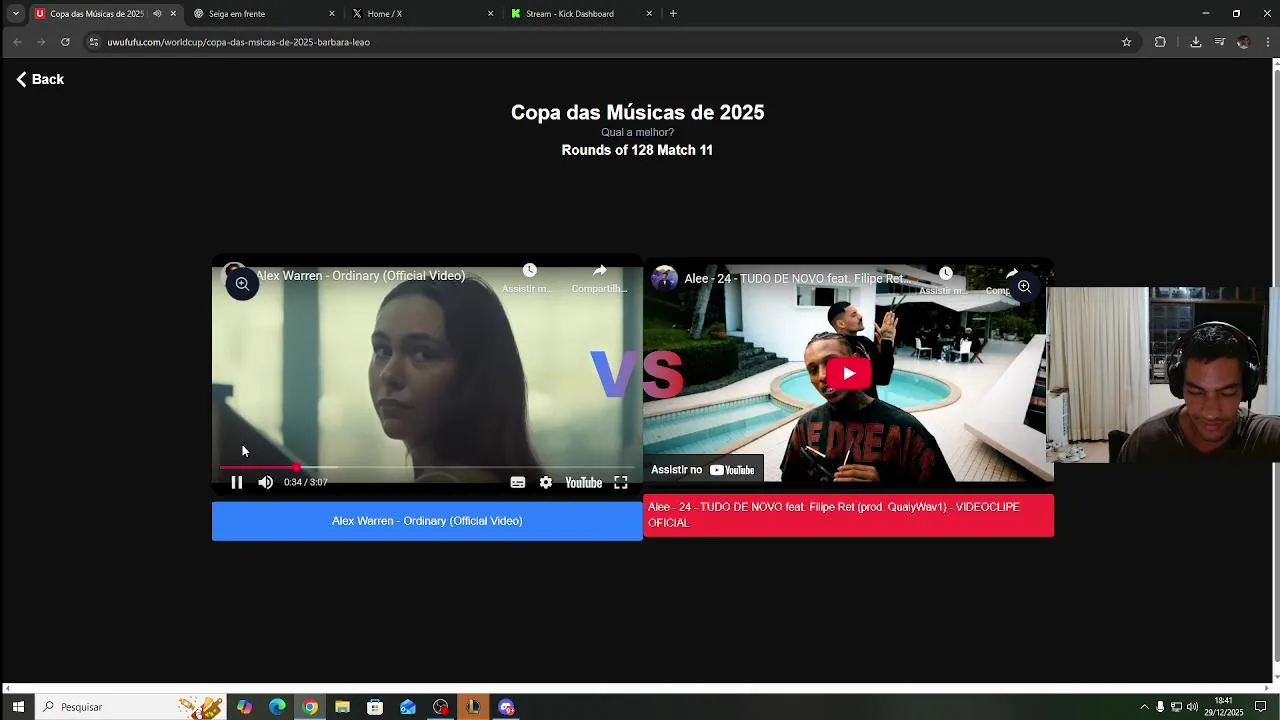Open Discord from taskbar

(506, 707)
